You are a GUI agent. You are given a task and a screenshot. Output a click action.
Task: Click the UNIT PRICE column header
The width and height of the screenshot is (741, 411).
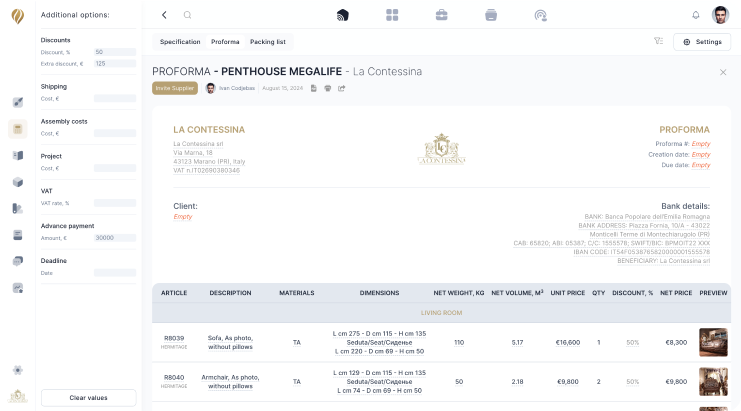(x=568, y=293)
